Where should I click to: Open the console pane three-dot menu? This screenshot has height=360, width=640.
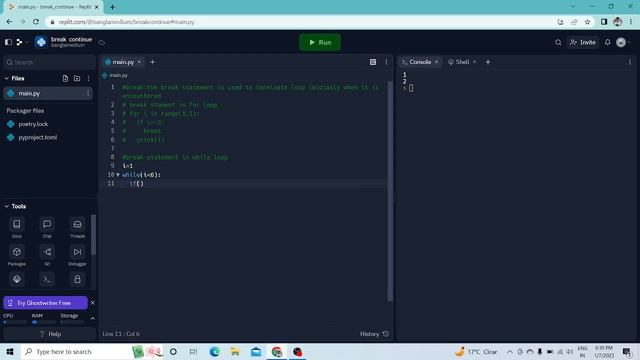tap(630, 62)
